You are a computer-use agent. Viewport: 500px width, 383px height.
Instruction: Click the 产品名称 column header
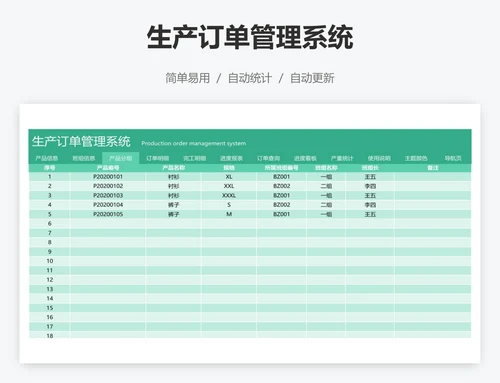(x=174, y=168)
